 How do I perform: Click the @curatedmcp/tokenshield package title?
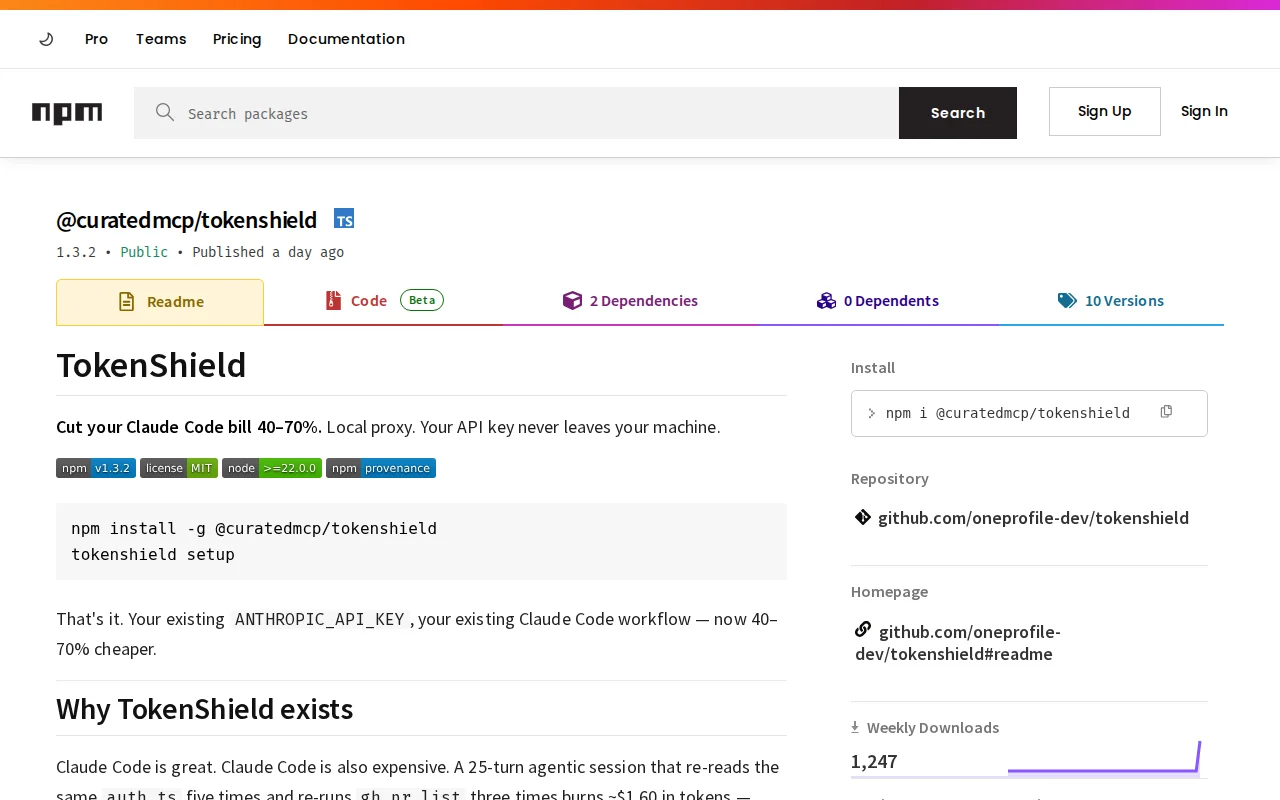pos(187,220)
